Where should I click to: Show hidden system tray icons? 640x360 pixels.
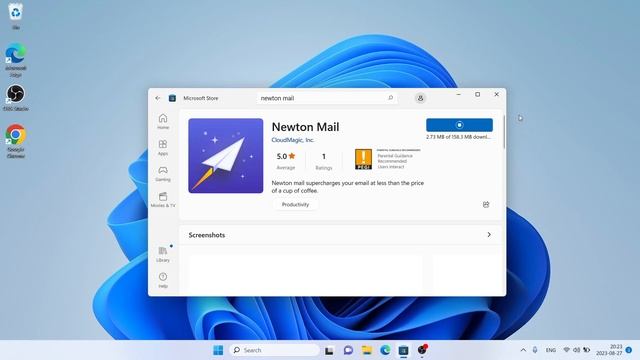(523, 350)
